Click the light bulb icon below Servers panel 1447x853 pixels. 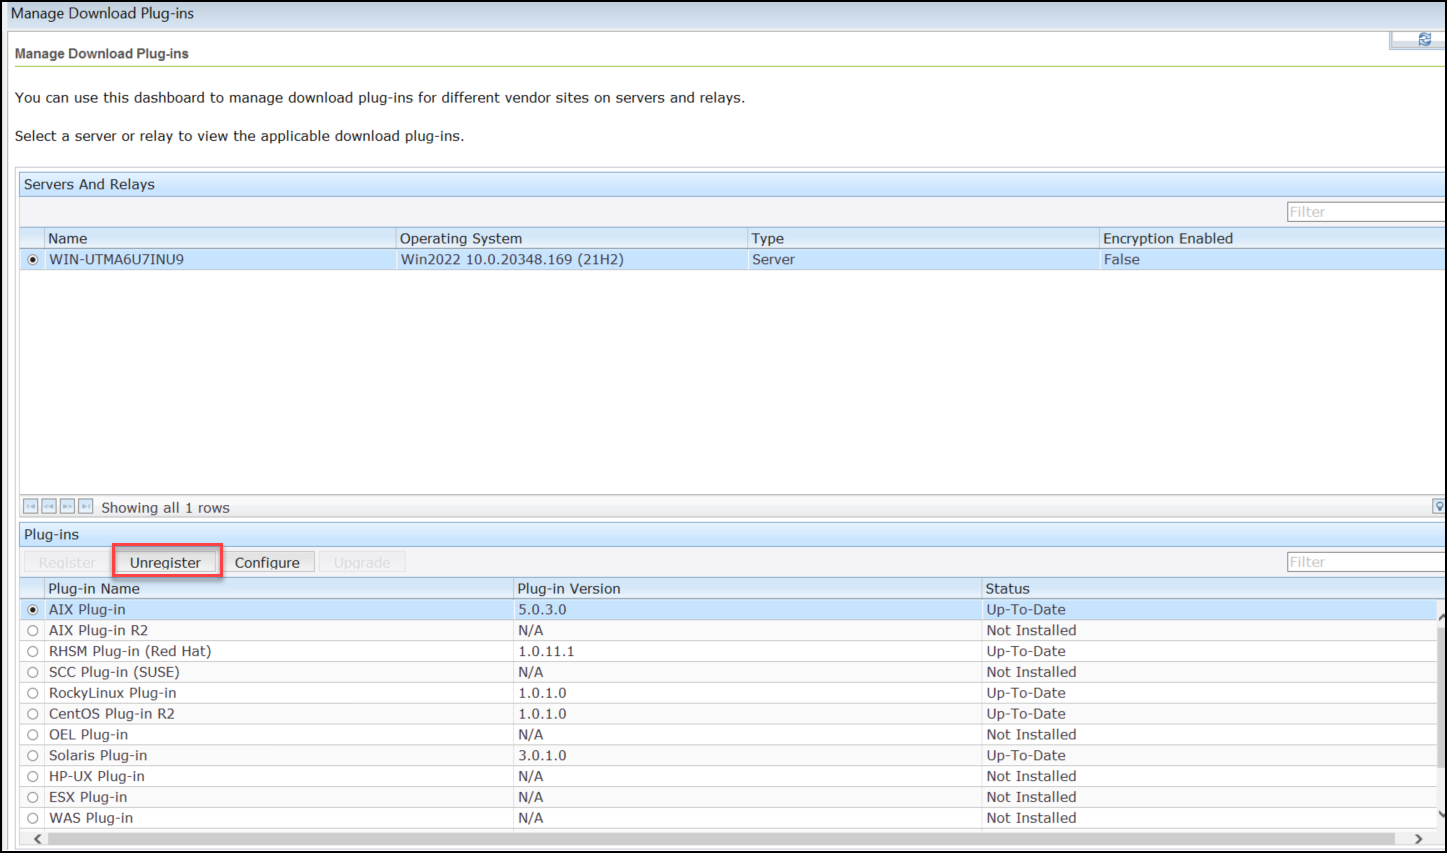coord(1439,506)
